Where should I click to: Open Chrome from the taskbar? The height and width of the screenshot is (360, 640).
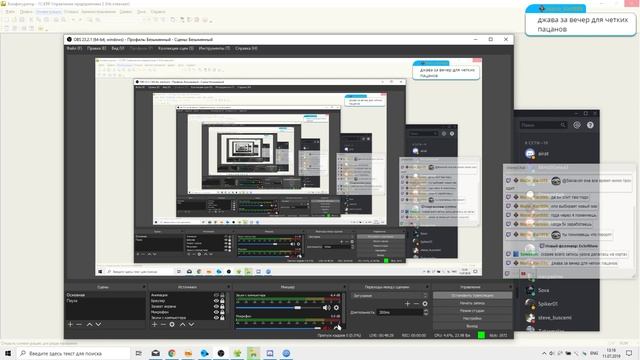coord(172,353)
